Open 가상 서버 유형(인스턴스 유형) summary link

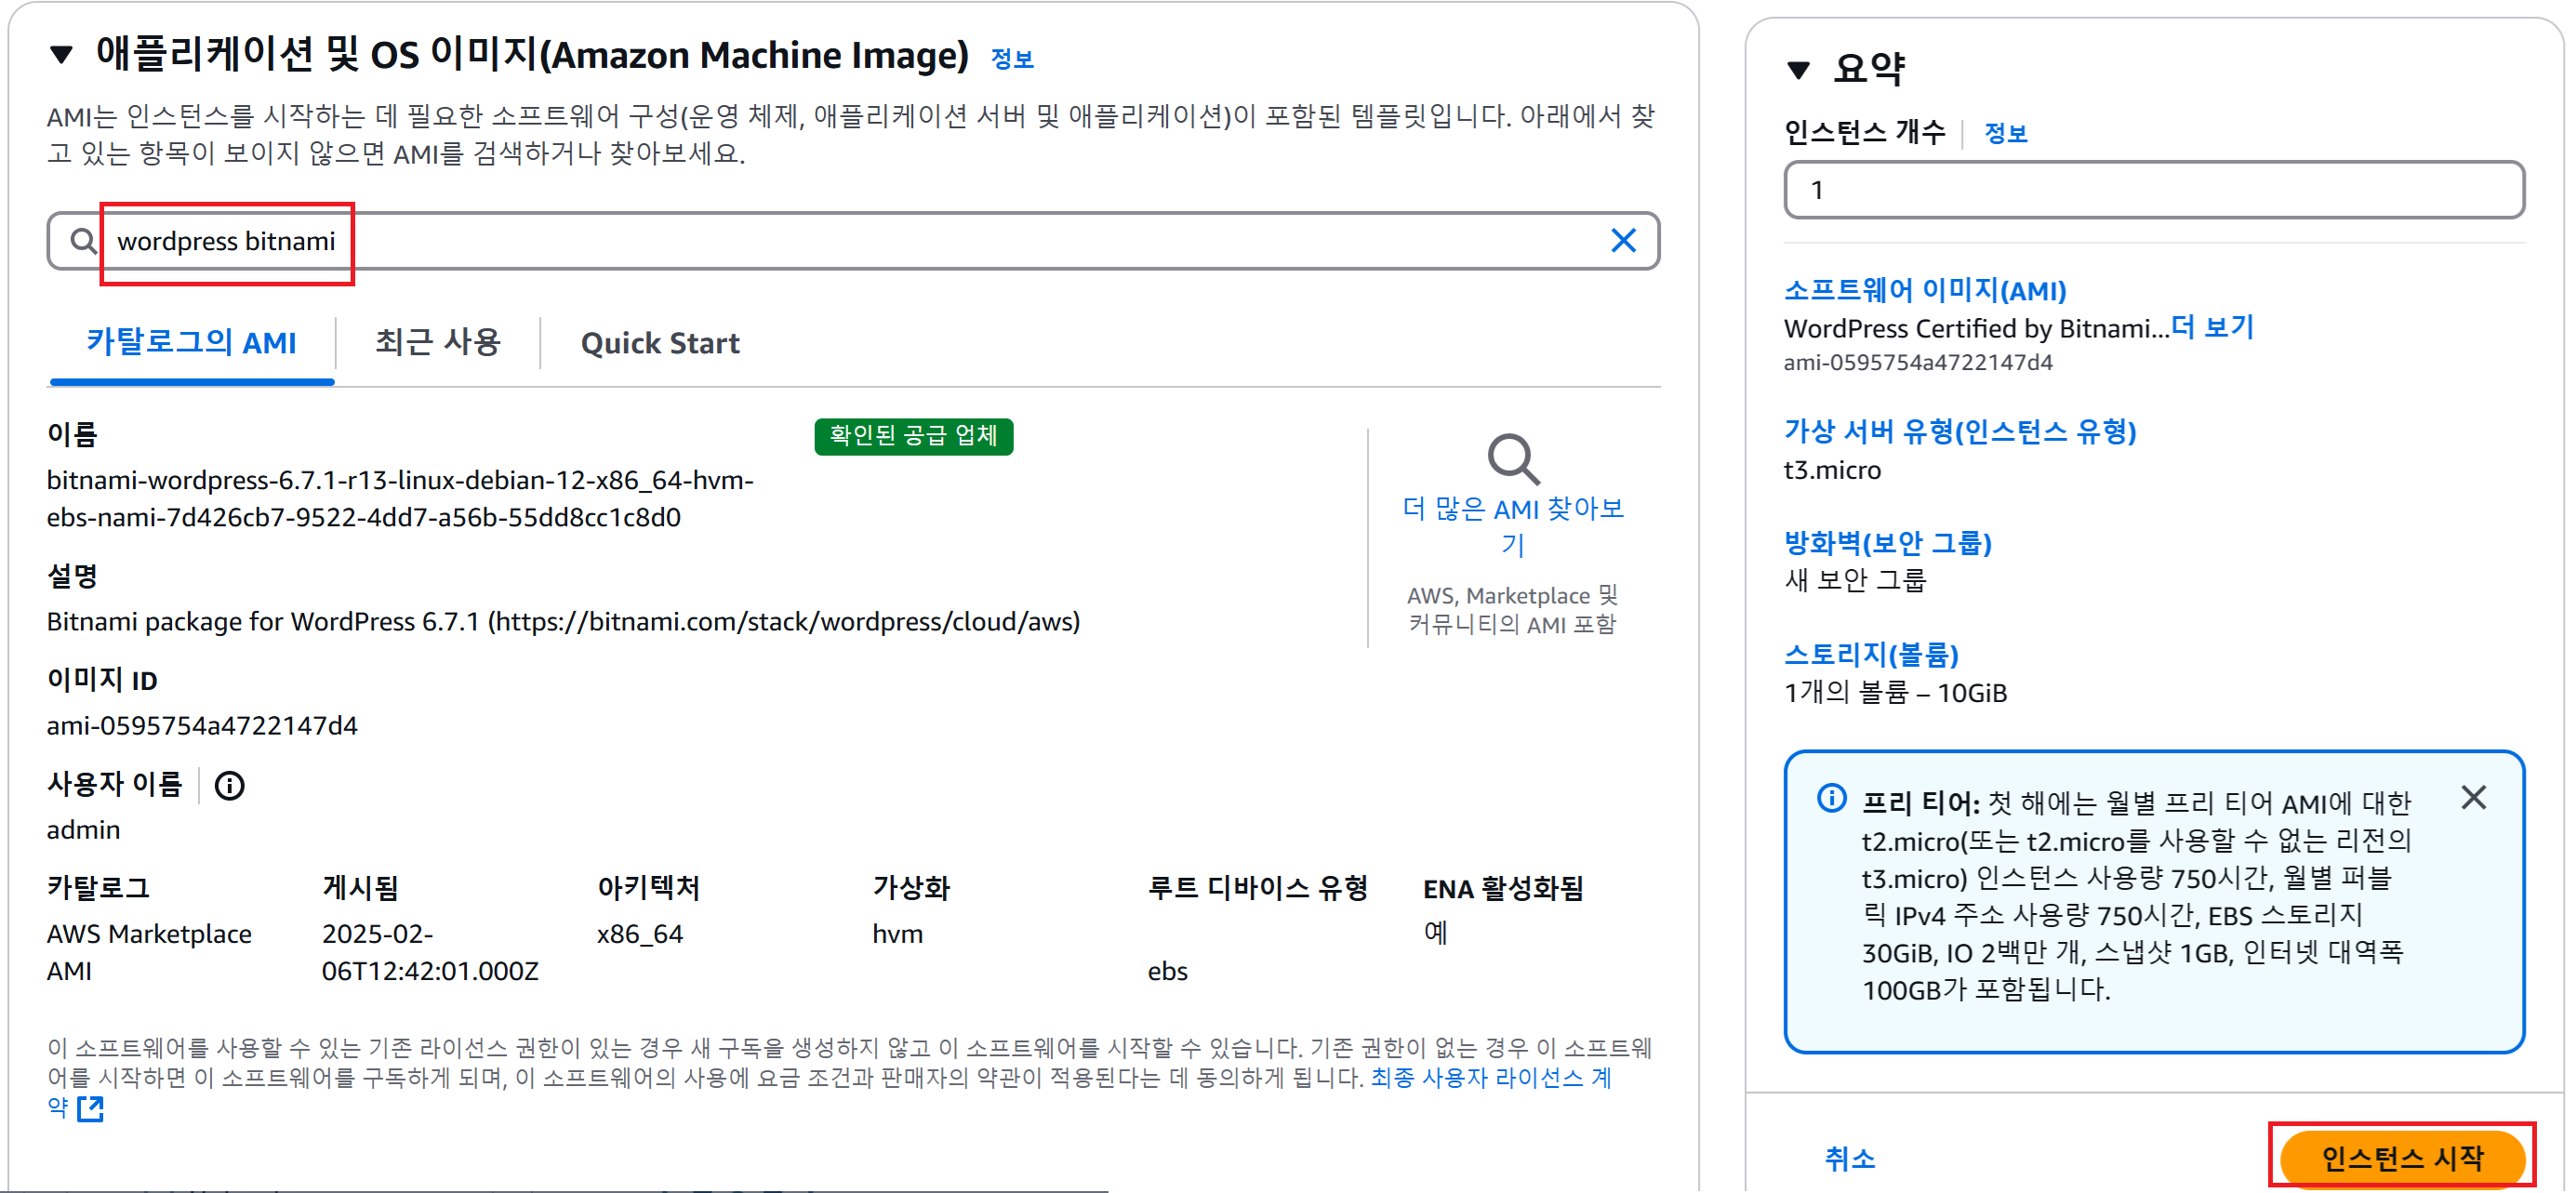click(1959, 431)
